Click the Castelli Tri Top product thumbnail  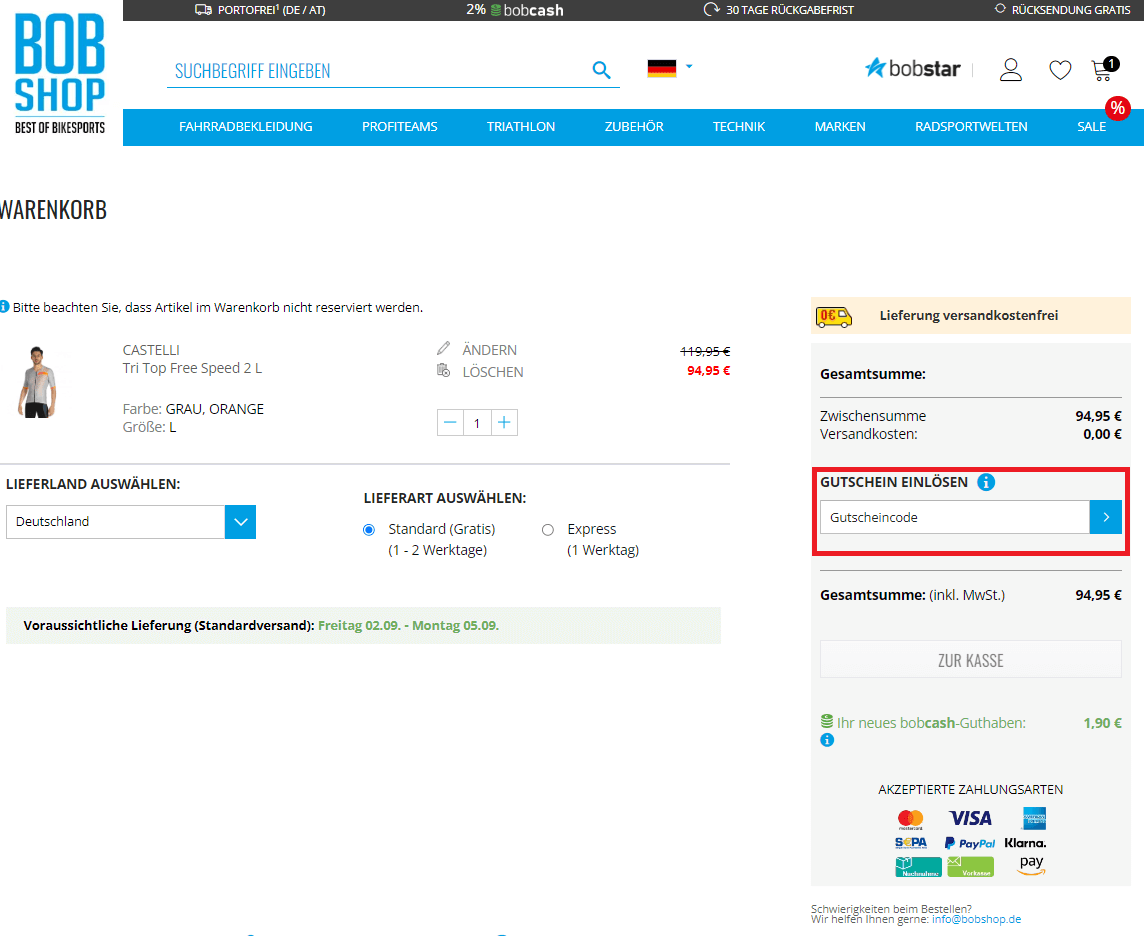click(x=37, y=381)
